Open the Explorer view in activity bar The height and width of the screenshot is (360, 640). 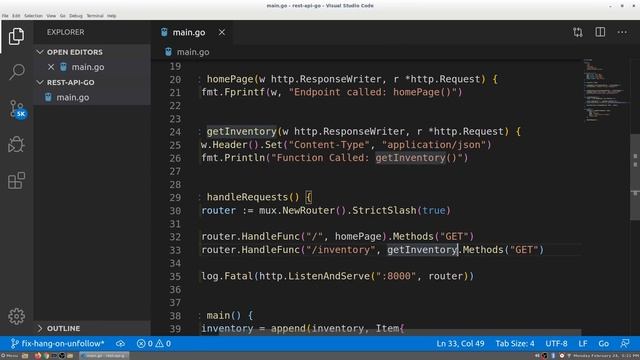click(16, 36)
